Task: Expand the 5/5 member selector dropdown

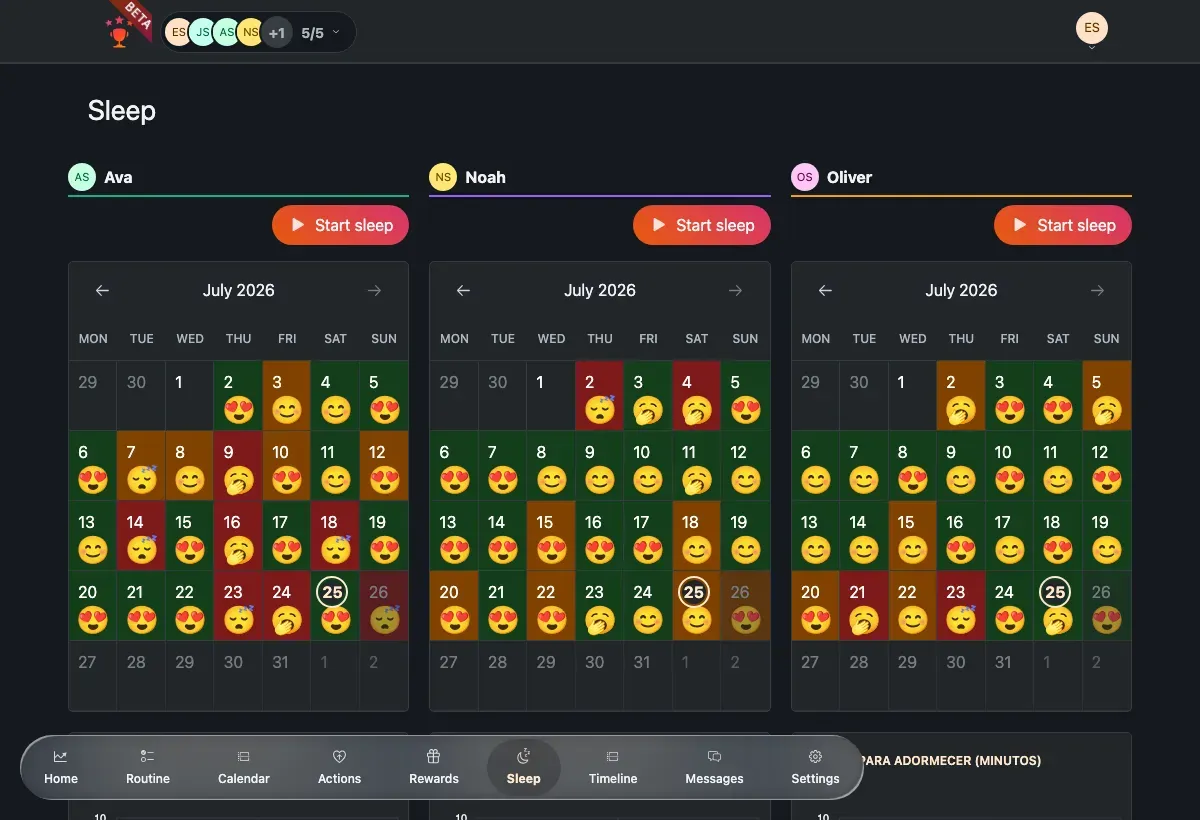Action: click(321, 33)
